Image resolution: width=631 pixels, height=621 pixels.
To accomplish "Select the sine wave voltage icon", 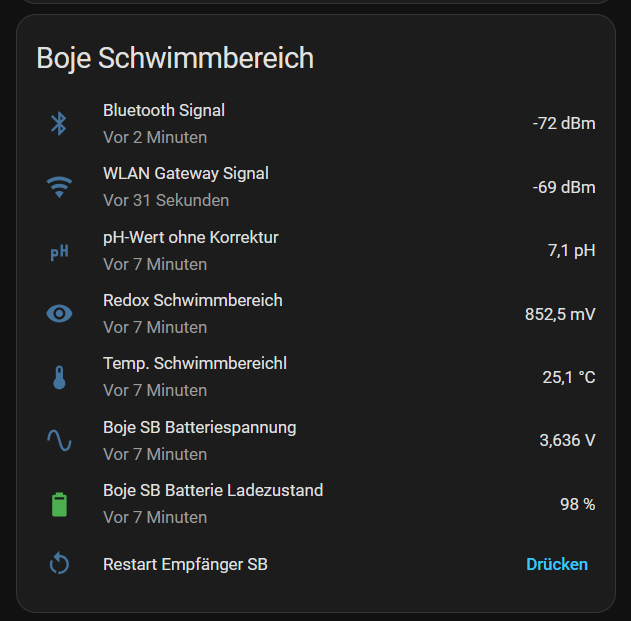I will (x=59, y=440).
